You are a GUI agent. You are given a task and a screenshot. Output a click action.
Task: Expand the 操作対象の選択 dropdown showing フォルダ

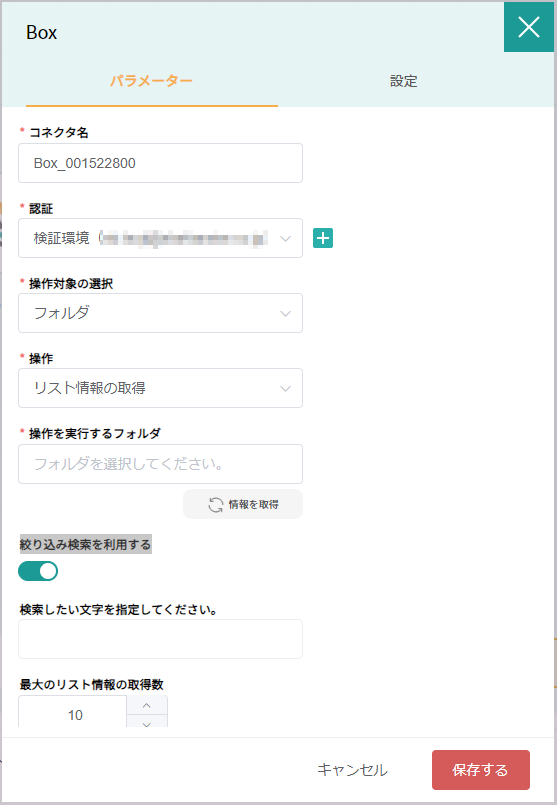tap(160, 313)
